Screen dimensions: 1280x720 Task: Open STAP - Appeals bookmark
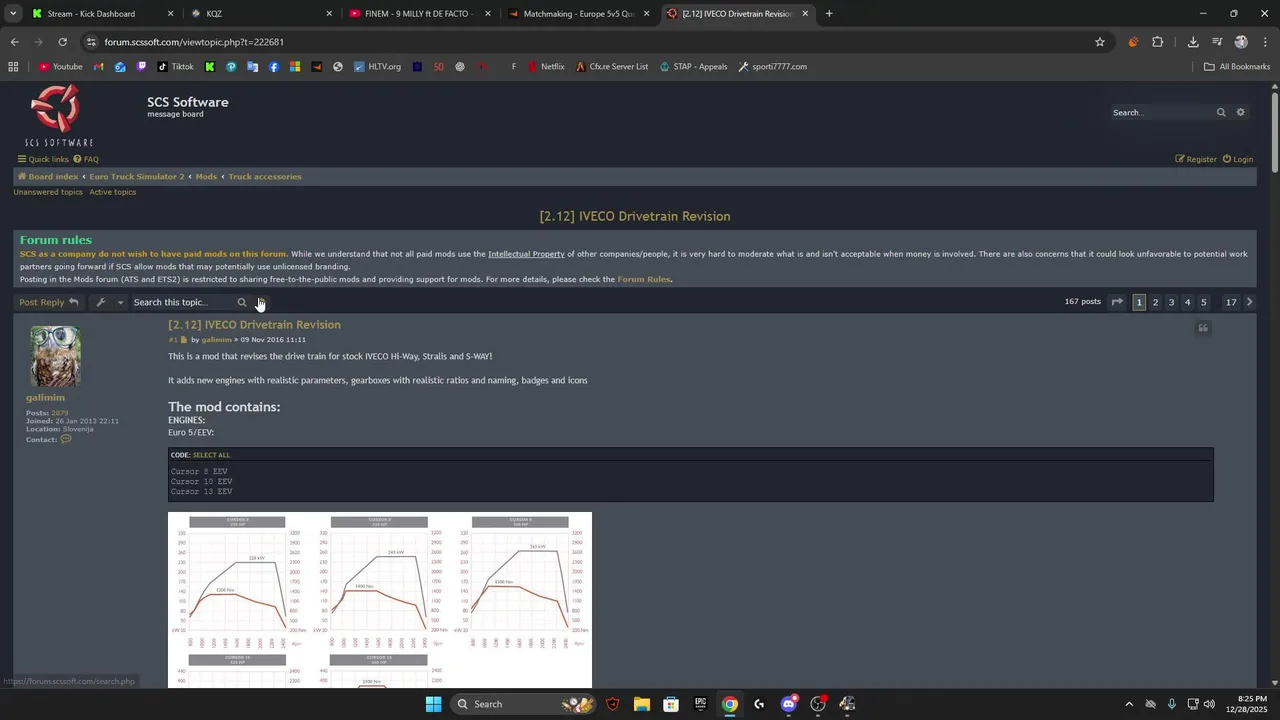[x=693, y=67]
